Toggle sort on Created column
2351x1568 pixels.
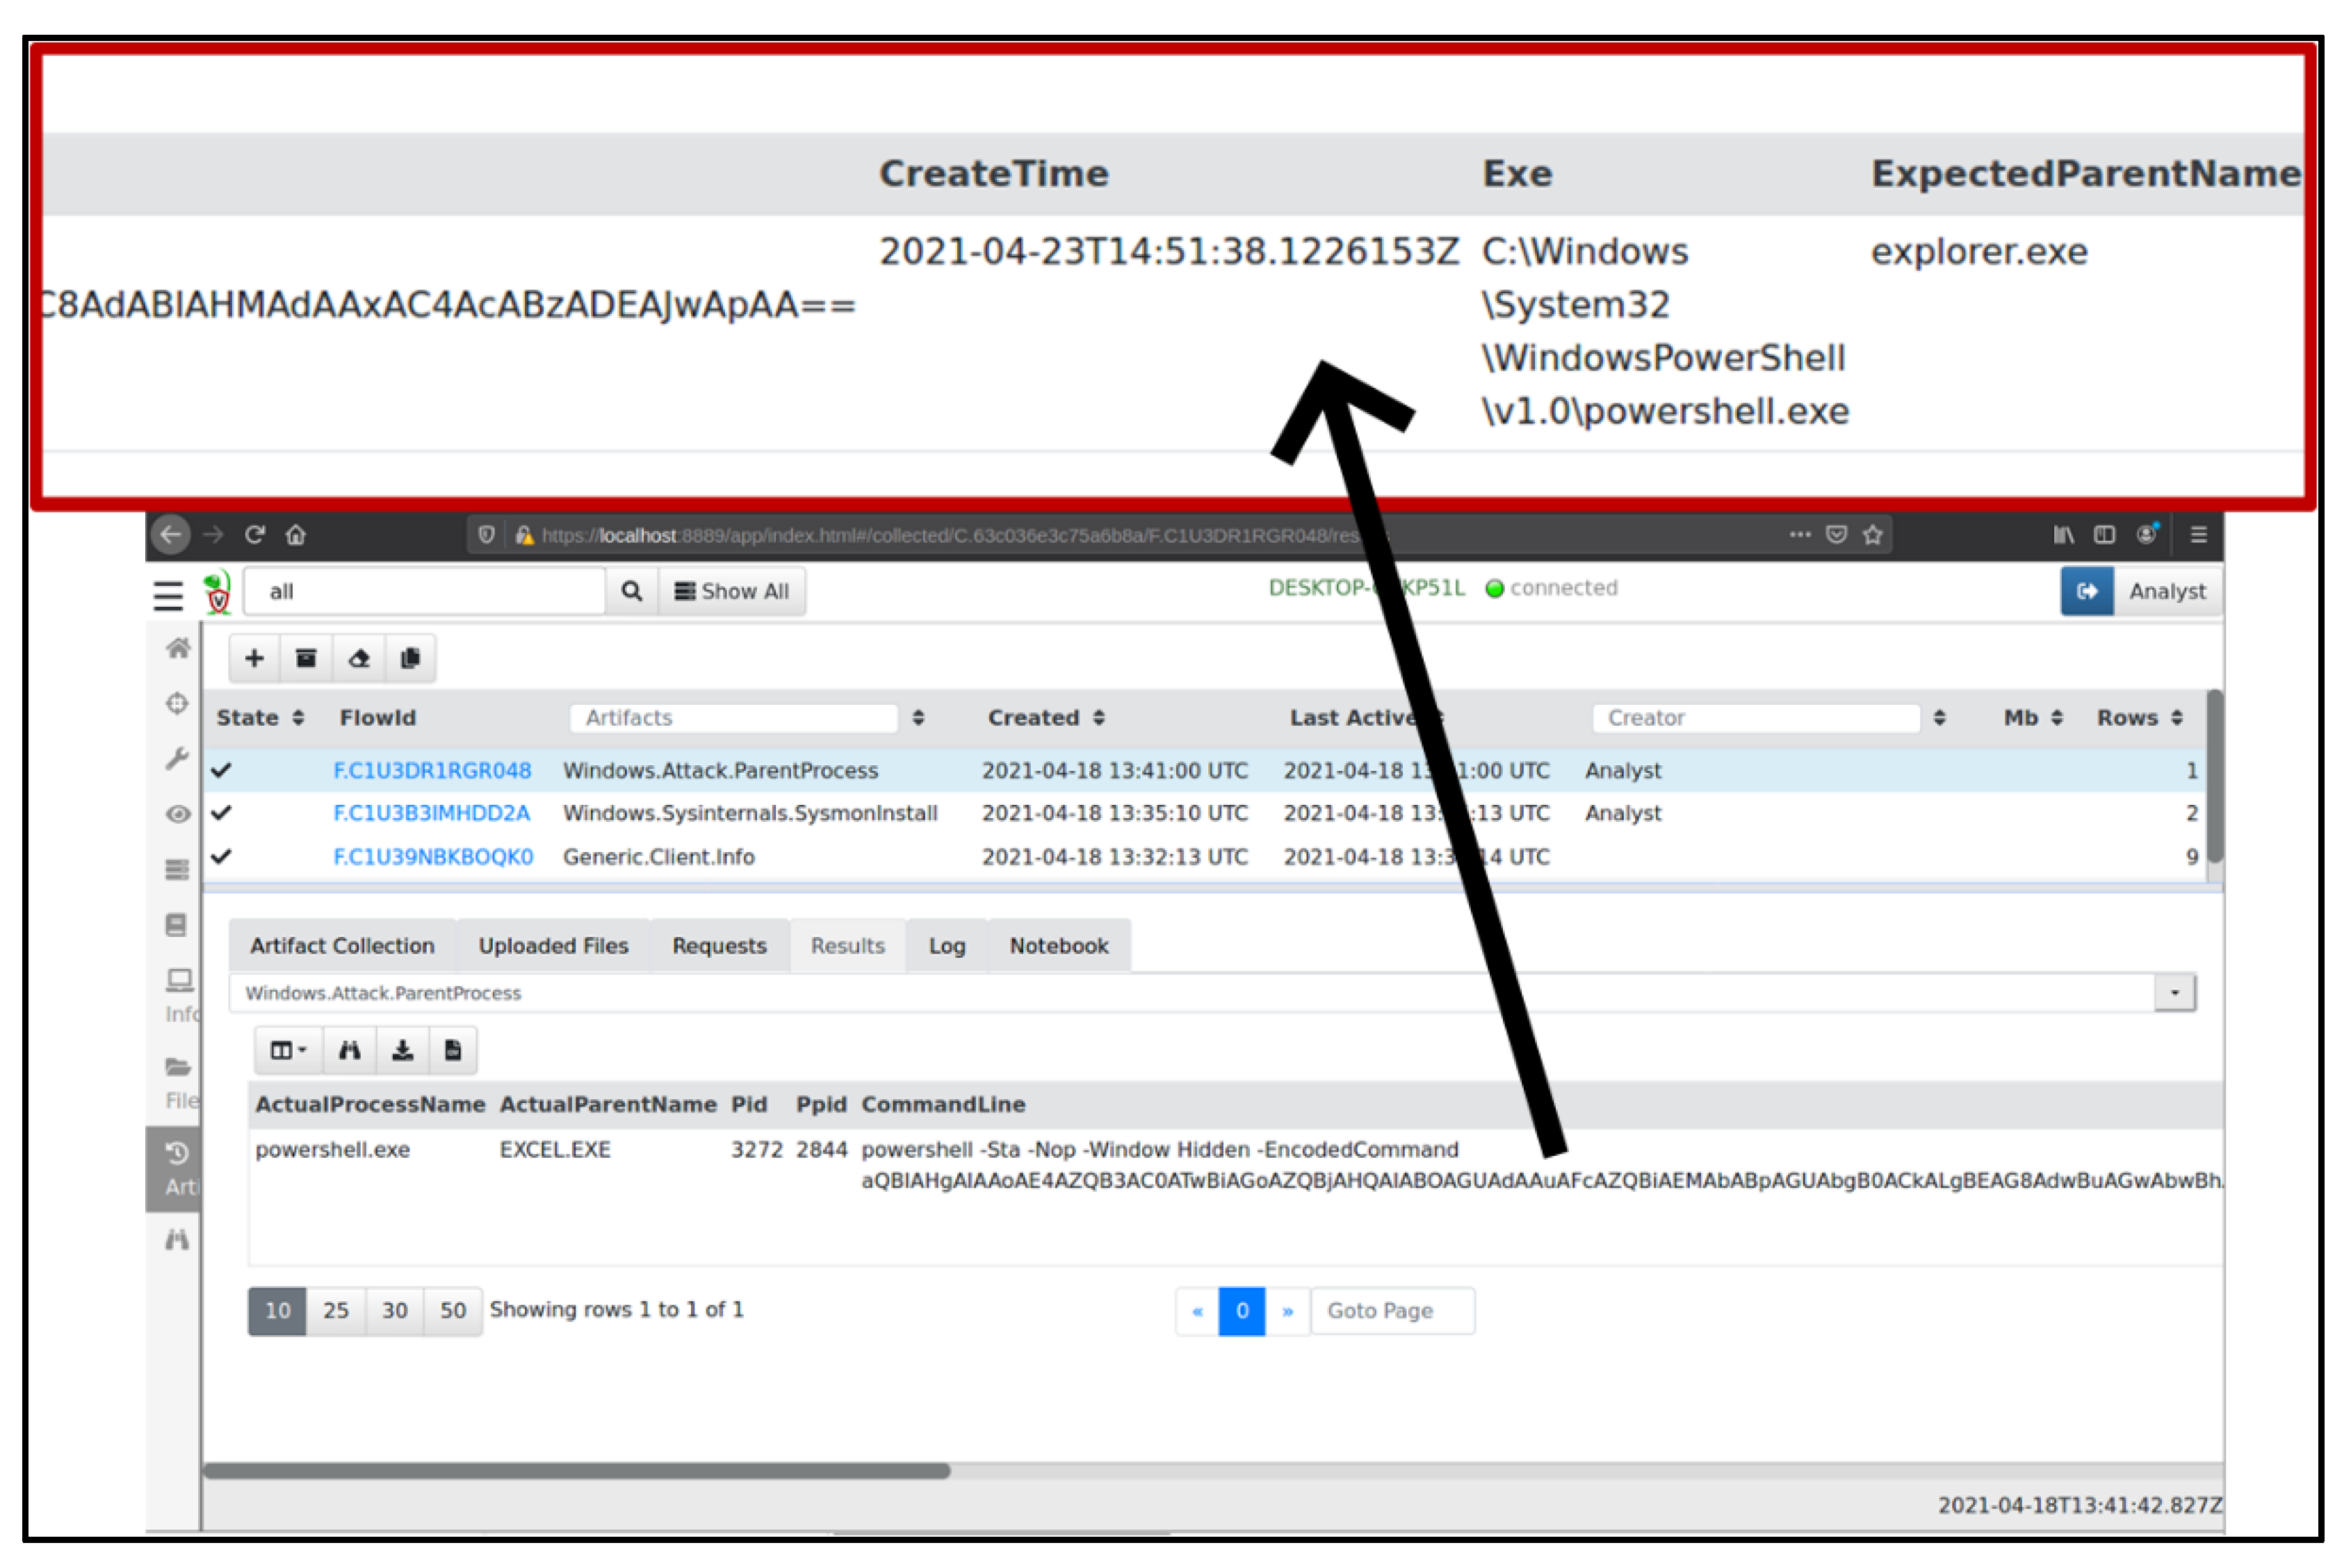[x=1099, y=718]
